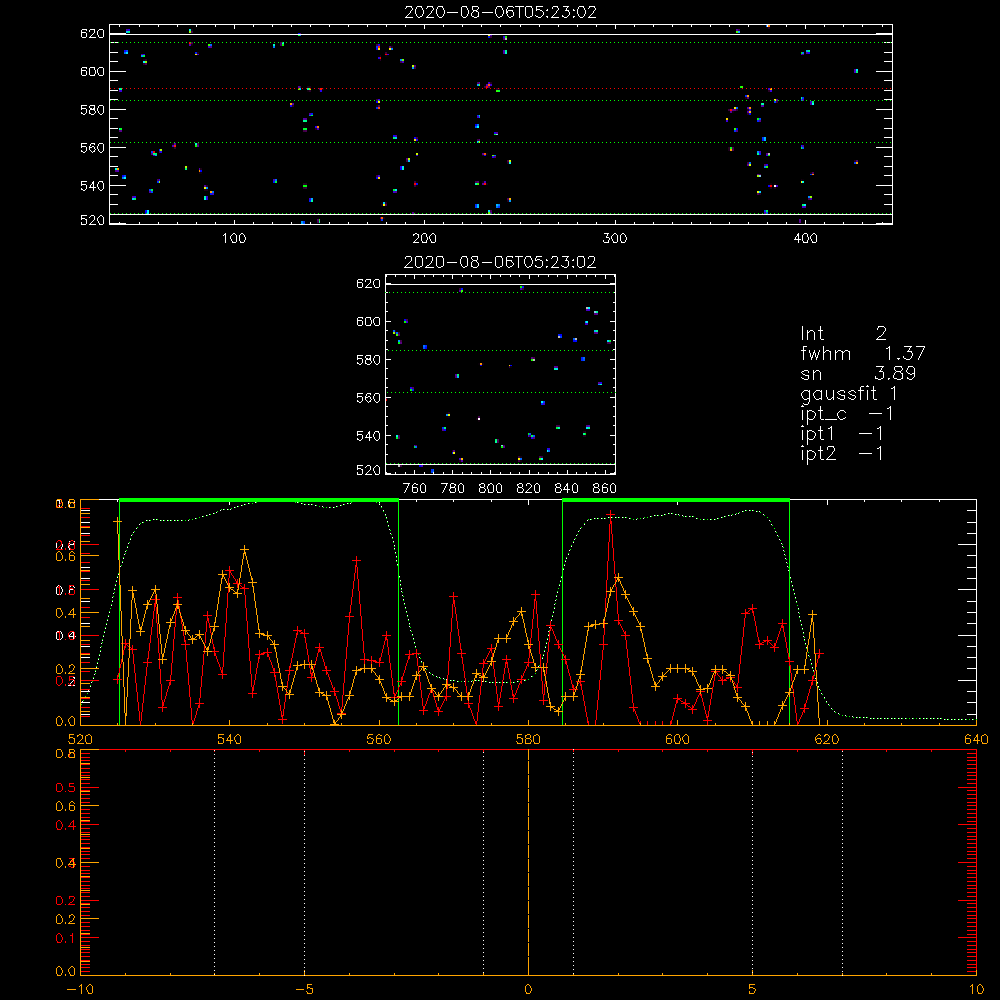Viewport: 1000px width, 1000px height.
Task: Click the 300 tick label on the top plot
Action: tap(615, 239)
